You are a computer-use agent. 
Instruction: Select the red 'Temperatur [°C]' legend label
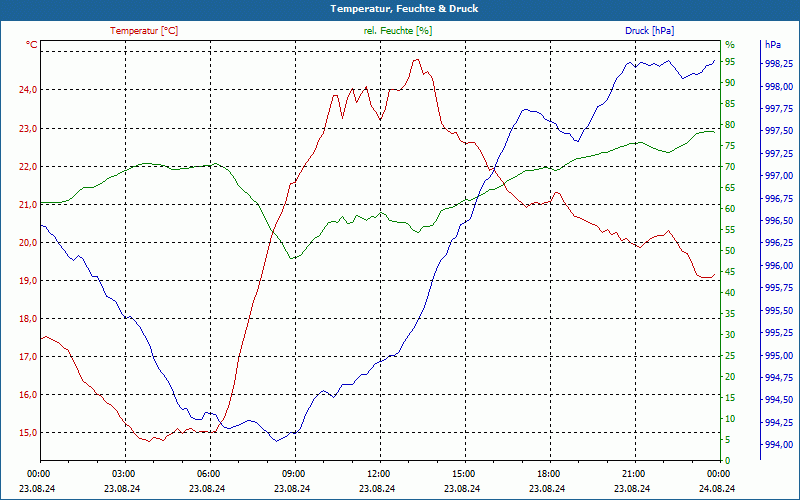(x=144, y=31)
